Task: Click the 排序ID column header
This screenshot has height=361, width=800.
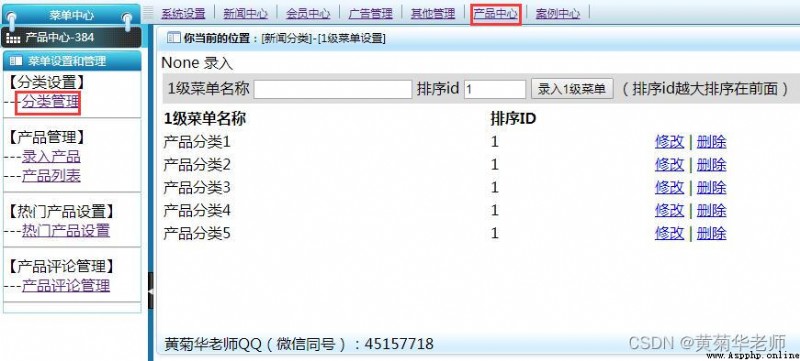Action: [x=513, y=119]
